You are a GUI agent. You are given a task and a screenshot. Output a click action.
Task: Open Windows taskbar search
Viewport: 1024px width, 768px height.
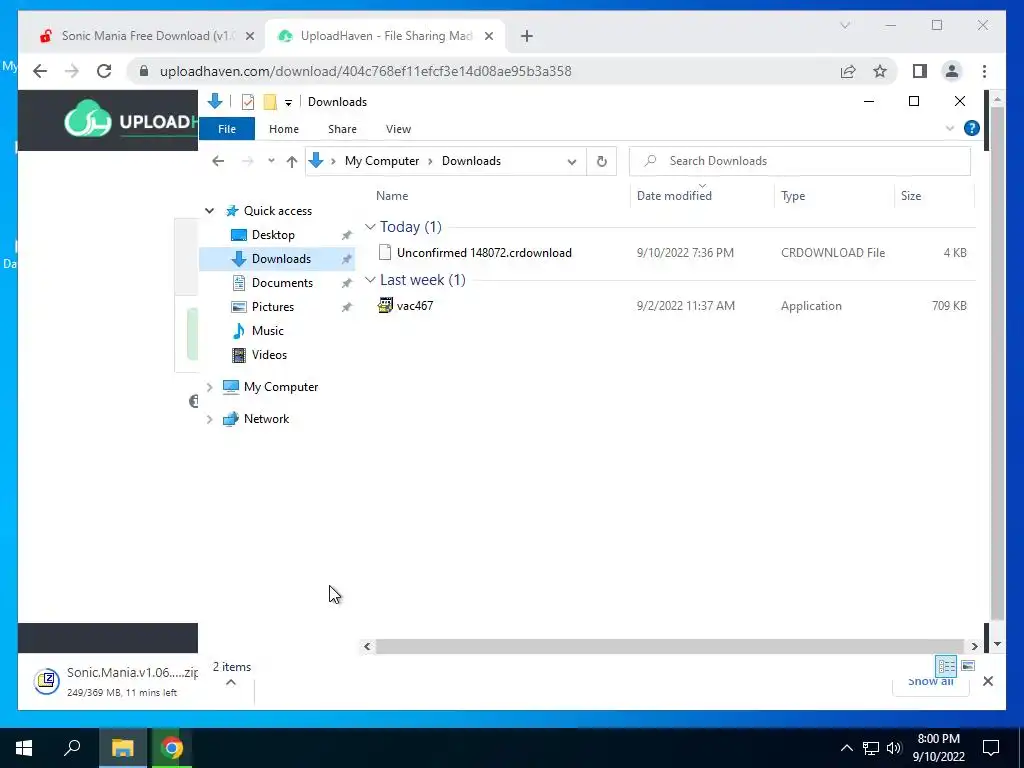[72, 748]
